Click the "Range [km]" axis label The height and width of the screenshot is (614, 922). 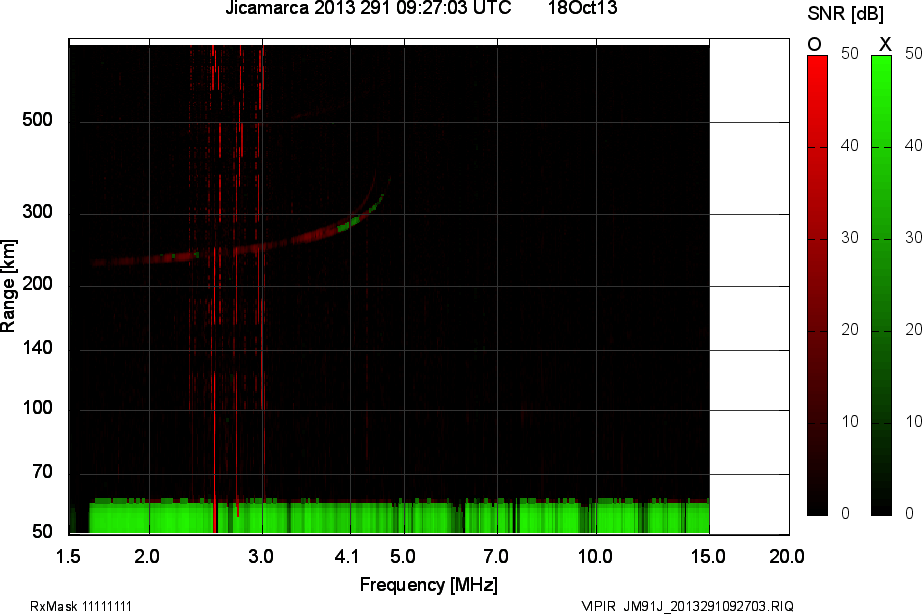click(9, 290)
